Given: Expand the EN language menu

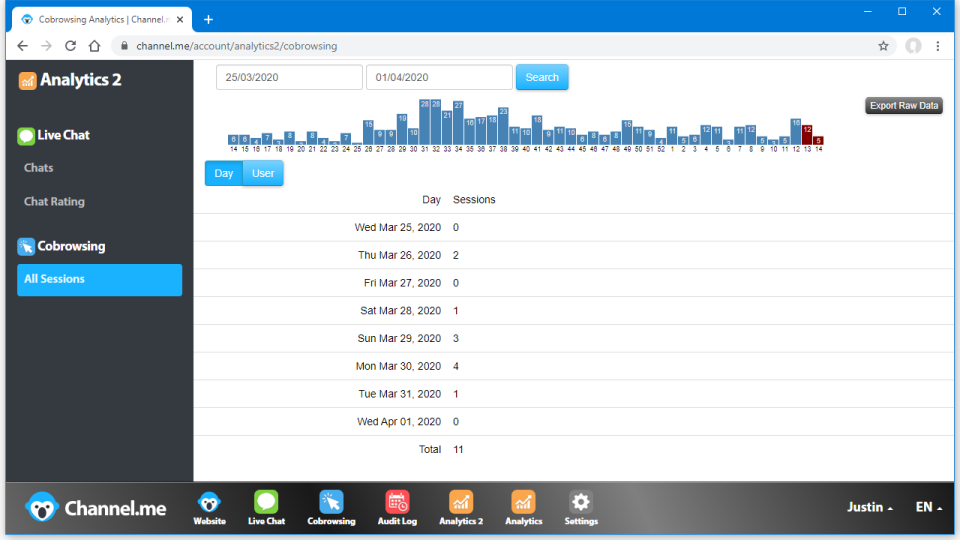Looking at the screenshot, I should tap(929, 507).
